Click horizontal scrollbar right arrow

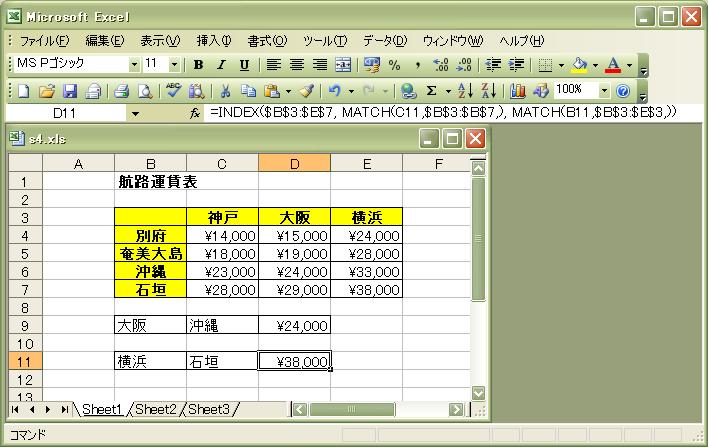(456, 410)
